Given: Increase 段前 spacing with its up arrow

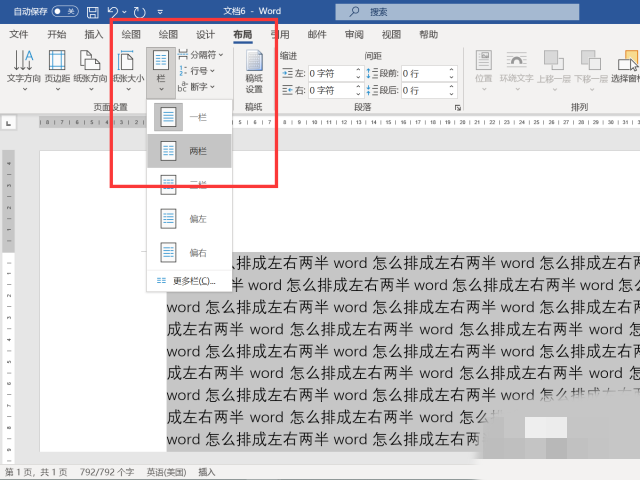Looking at the screenshot, I should pos(451,70).
